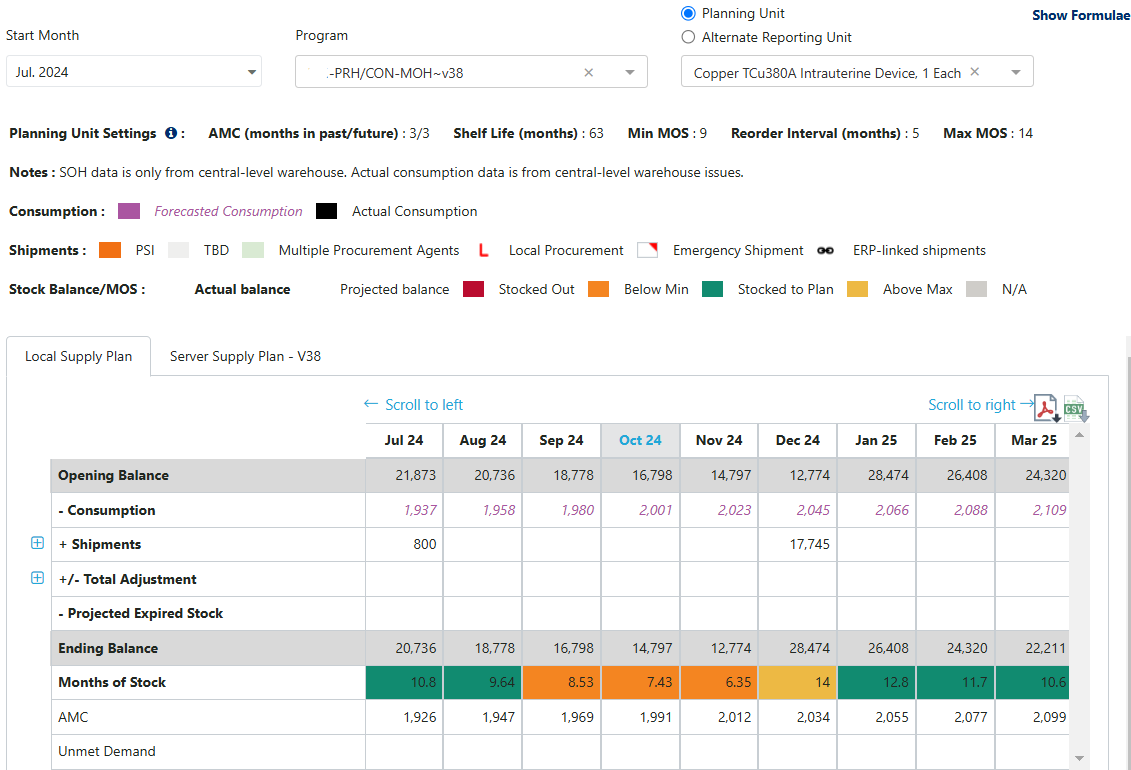Screen dimensions: 1131x770
Task: Click the 17,745 shipment cell in Dec 24
Action: click(x=798, y=544)
